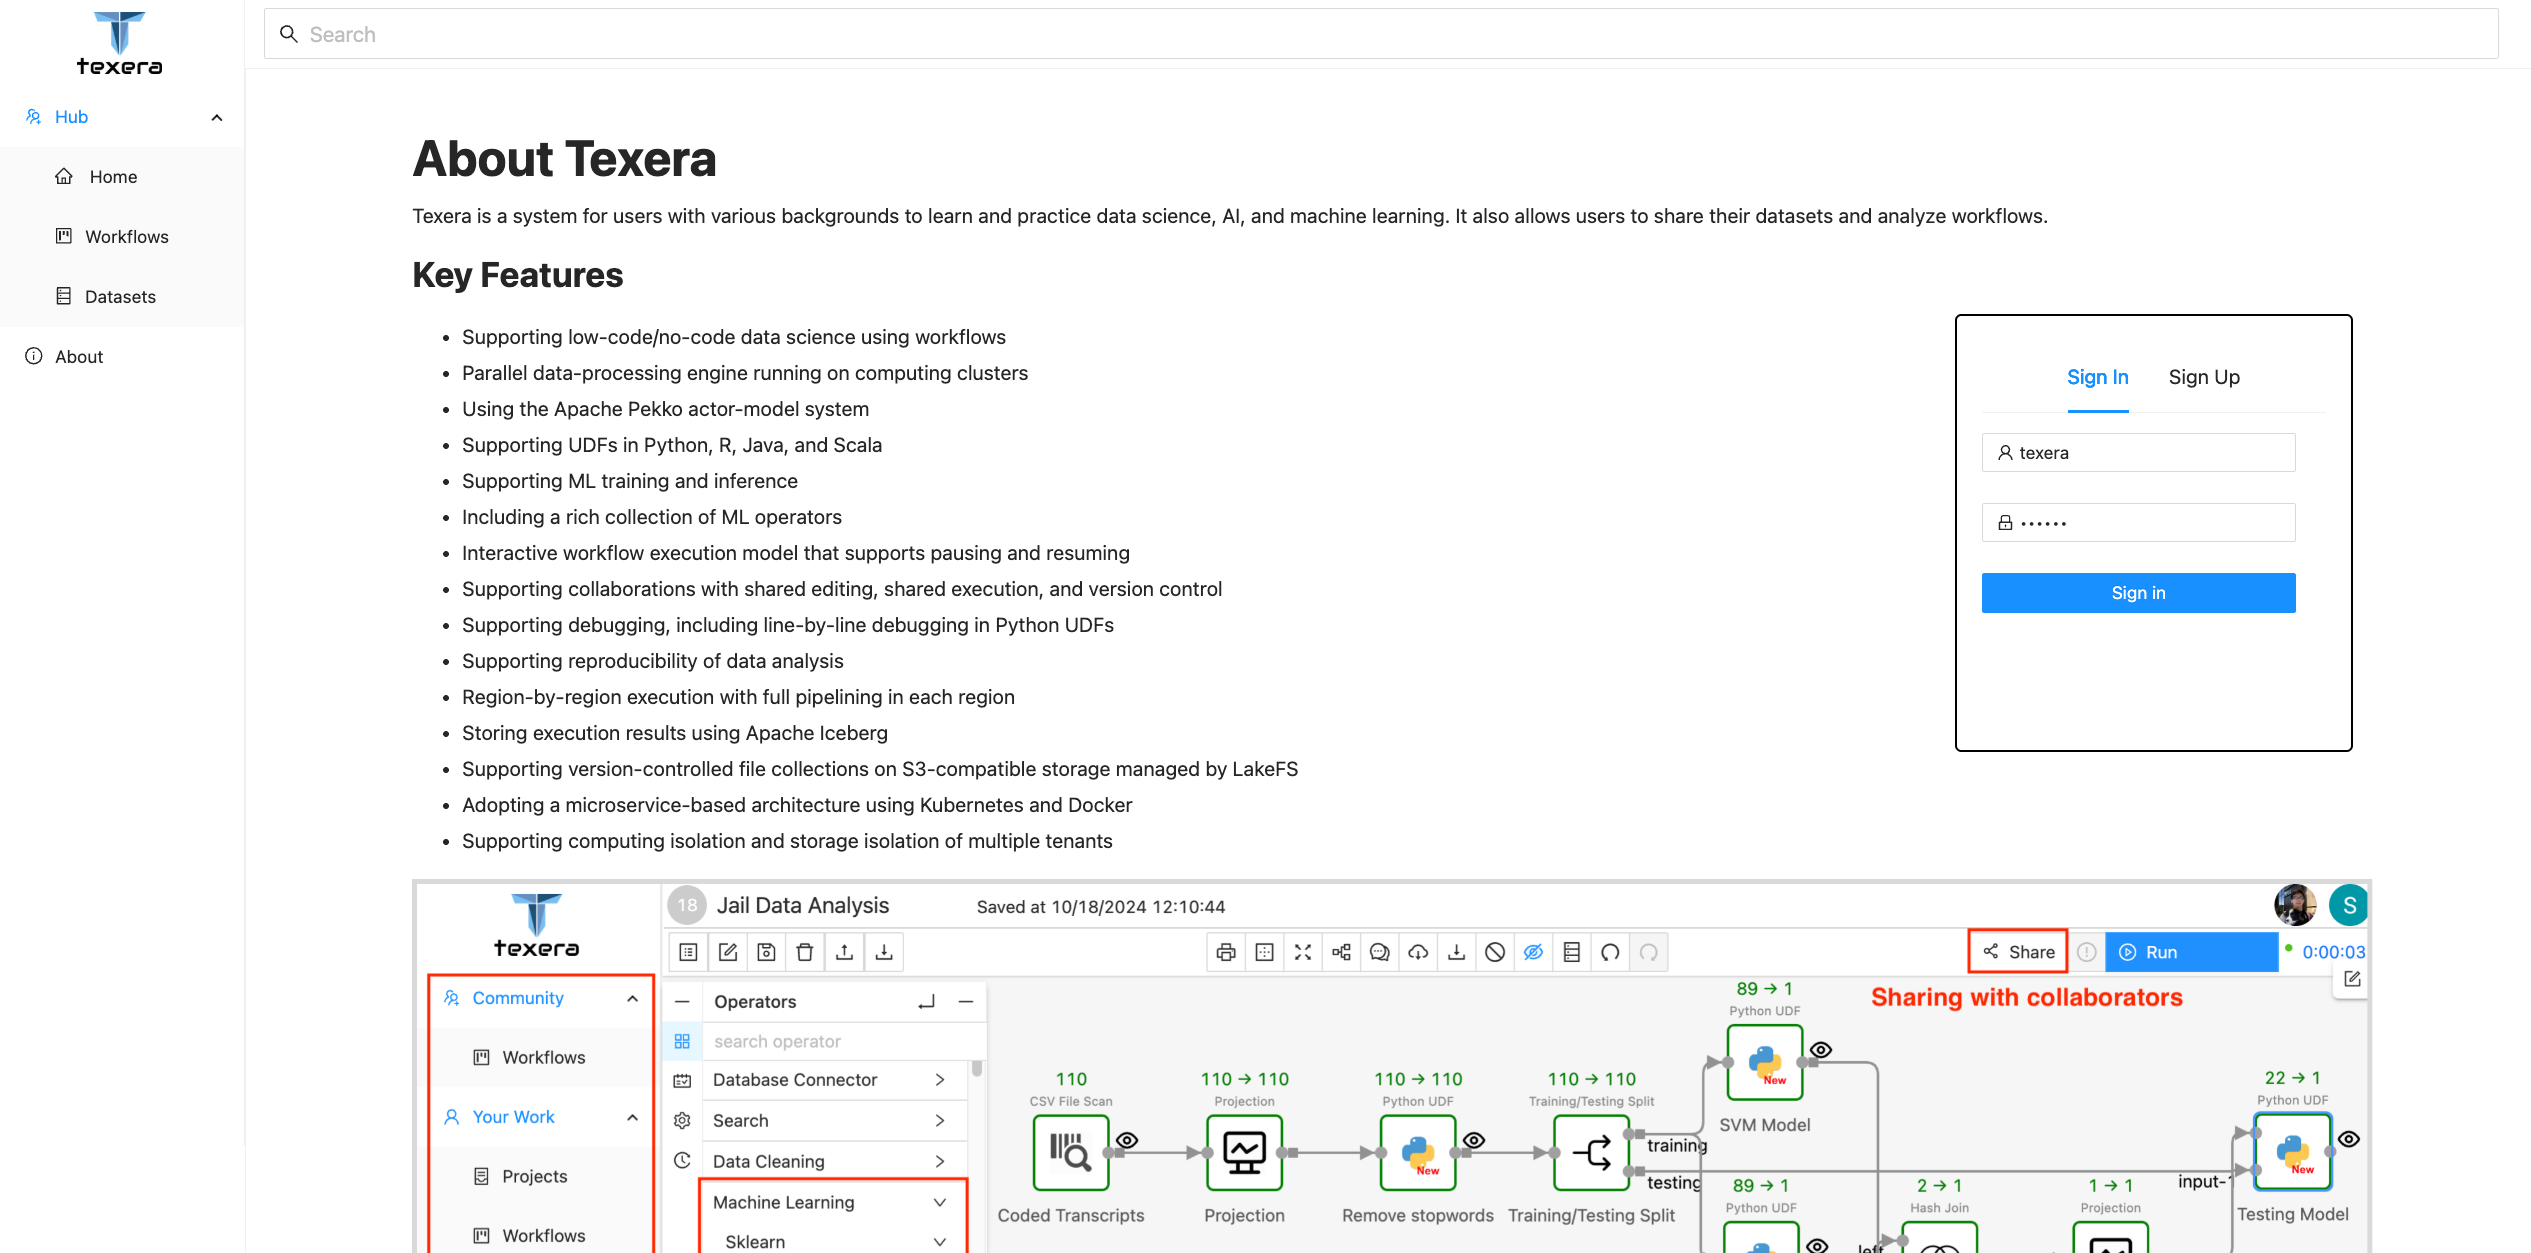2531x1253 pixels.
Task: Click the password input field
Action: point(2138,523)
